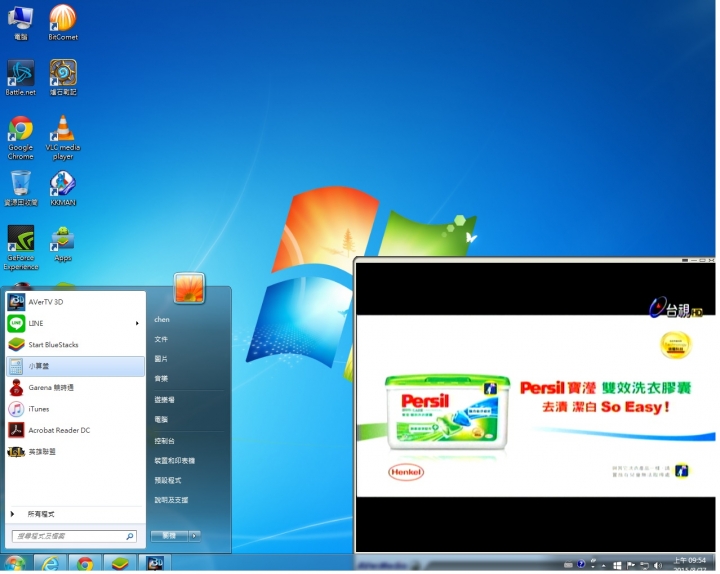Image resolution: width=720 pixels, height=574 pixels.
Task: Select the Apps desktop shortcut
Action: 63,244
